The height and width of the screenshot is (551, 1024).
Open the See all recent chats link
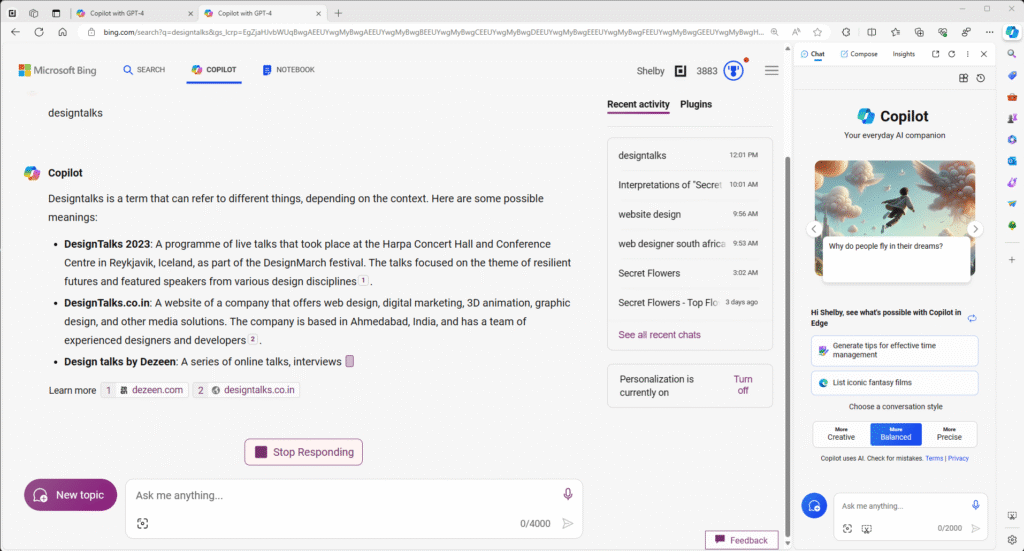pos(659,334)
